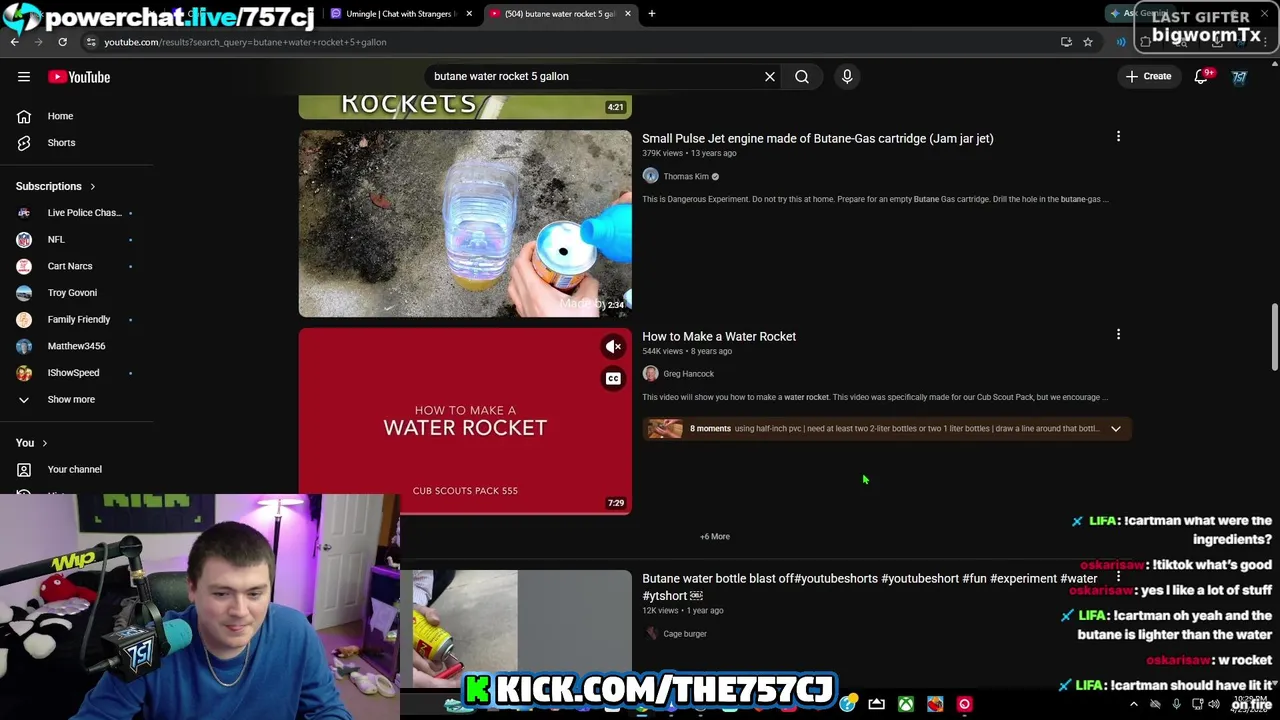Visit the Cage burger channel

[684, 634]
